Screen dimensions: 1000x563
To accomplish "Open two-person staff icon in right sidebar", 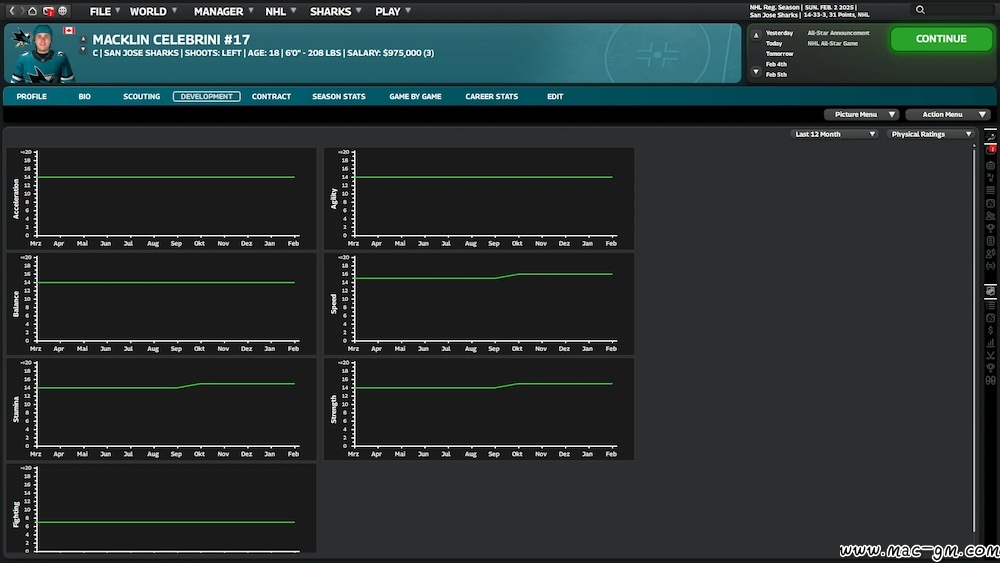I will tap(990, 216).
